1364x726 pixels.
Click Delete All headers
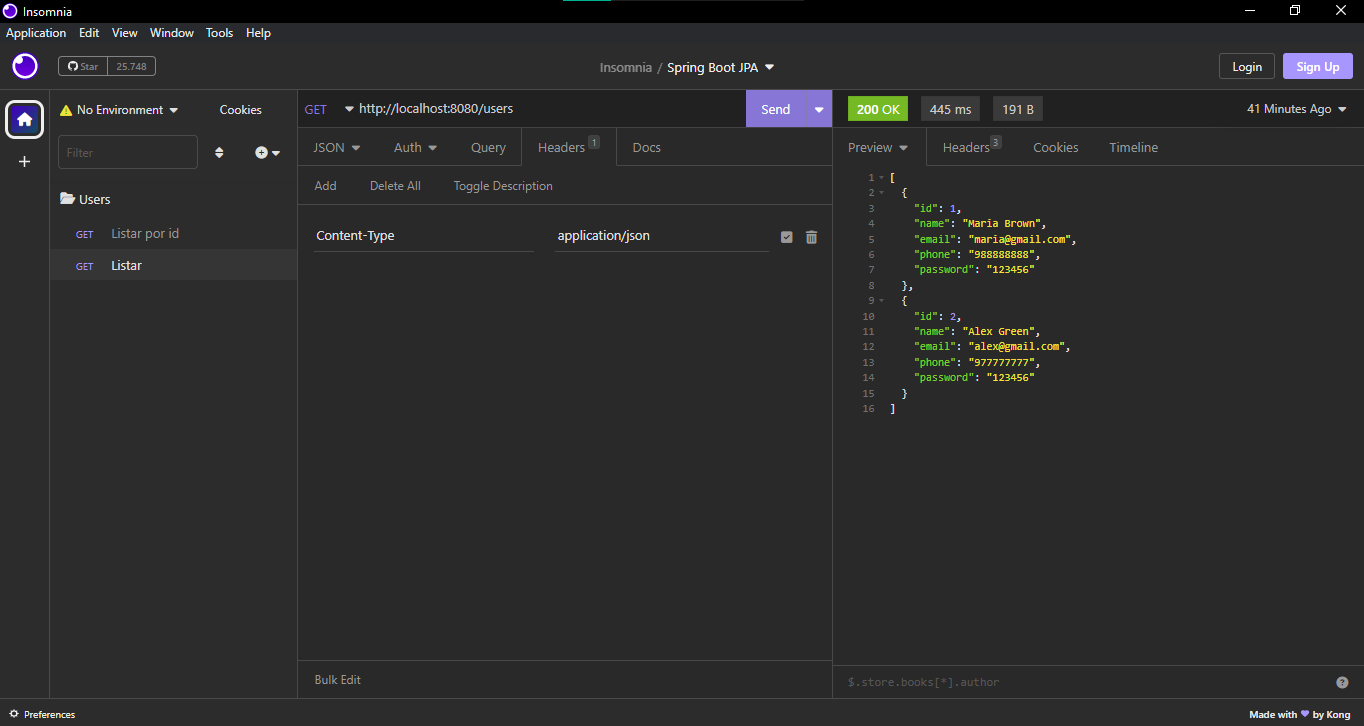(395, 186)
